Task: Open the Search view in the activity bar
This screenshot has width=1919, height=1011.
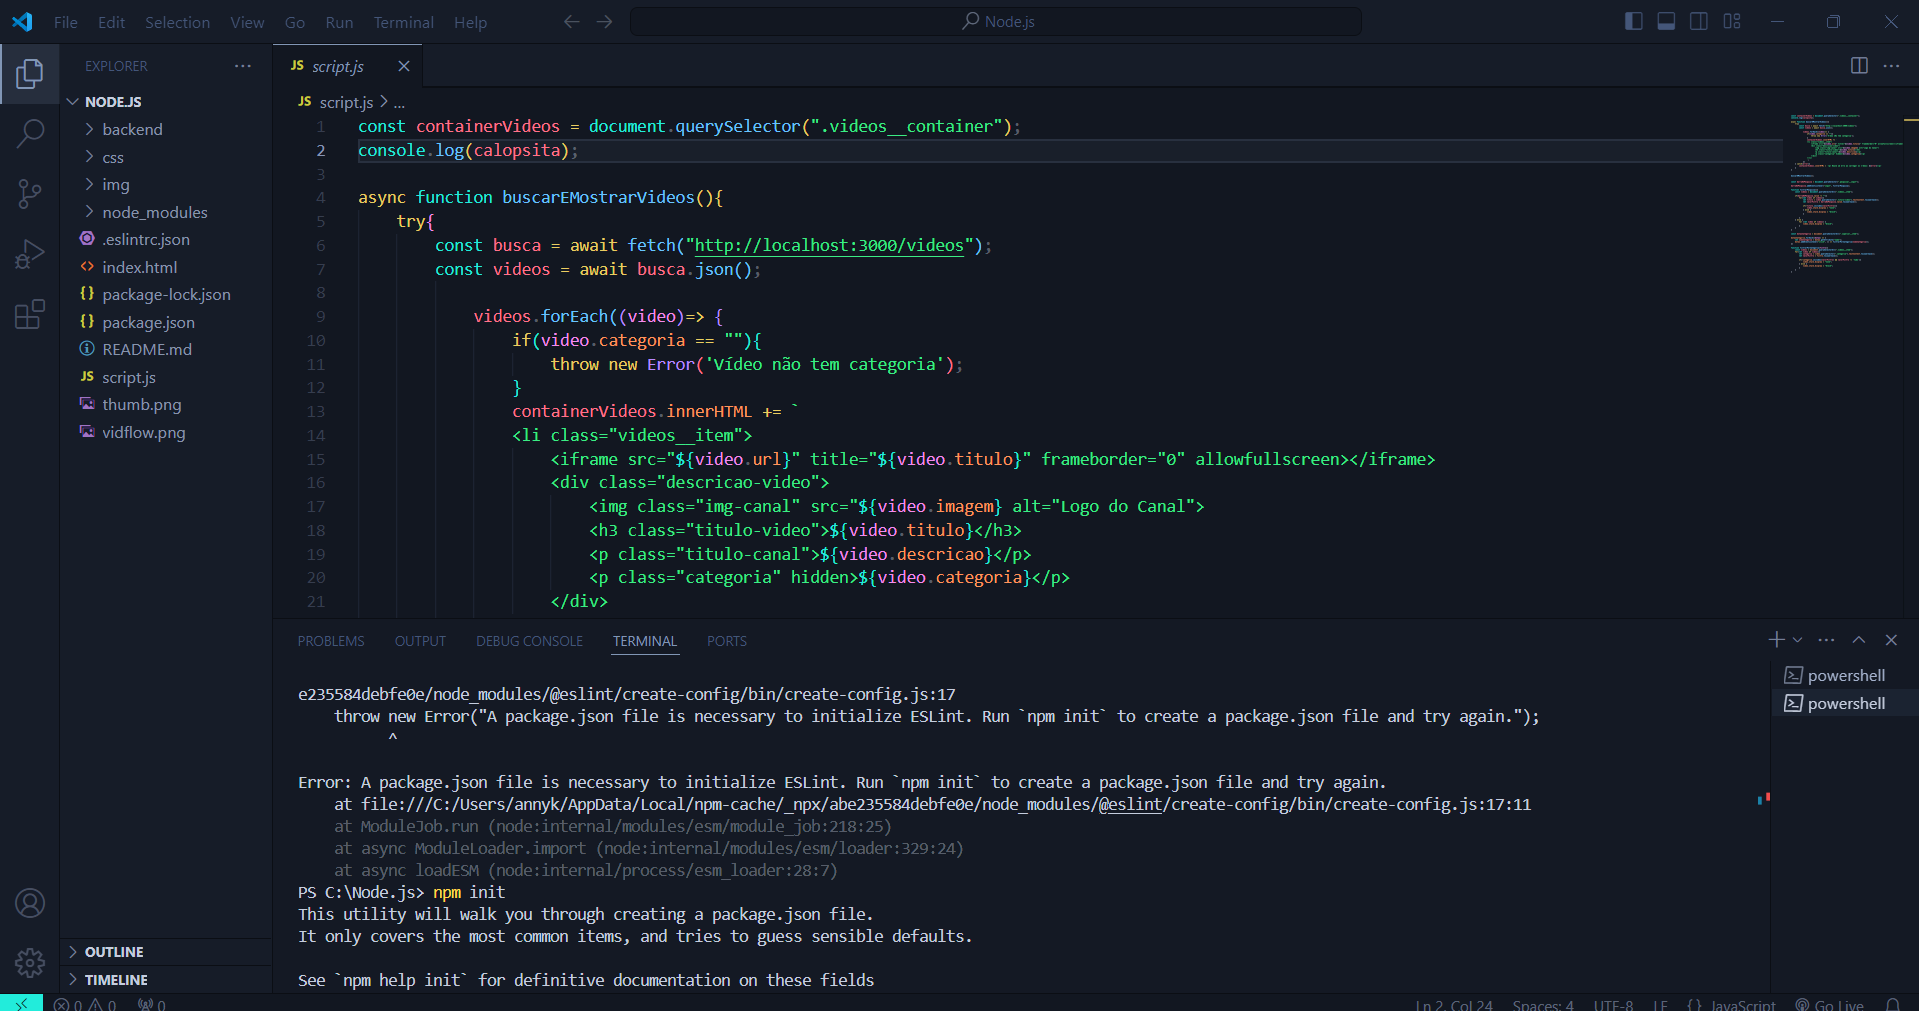Action: pyautogui.click(x=30, y=133)
